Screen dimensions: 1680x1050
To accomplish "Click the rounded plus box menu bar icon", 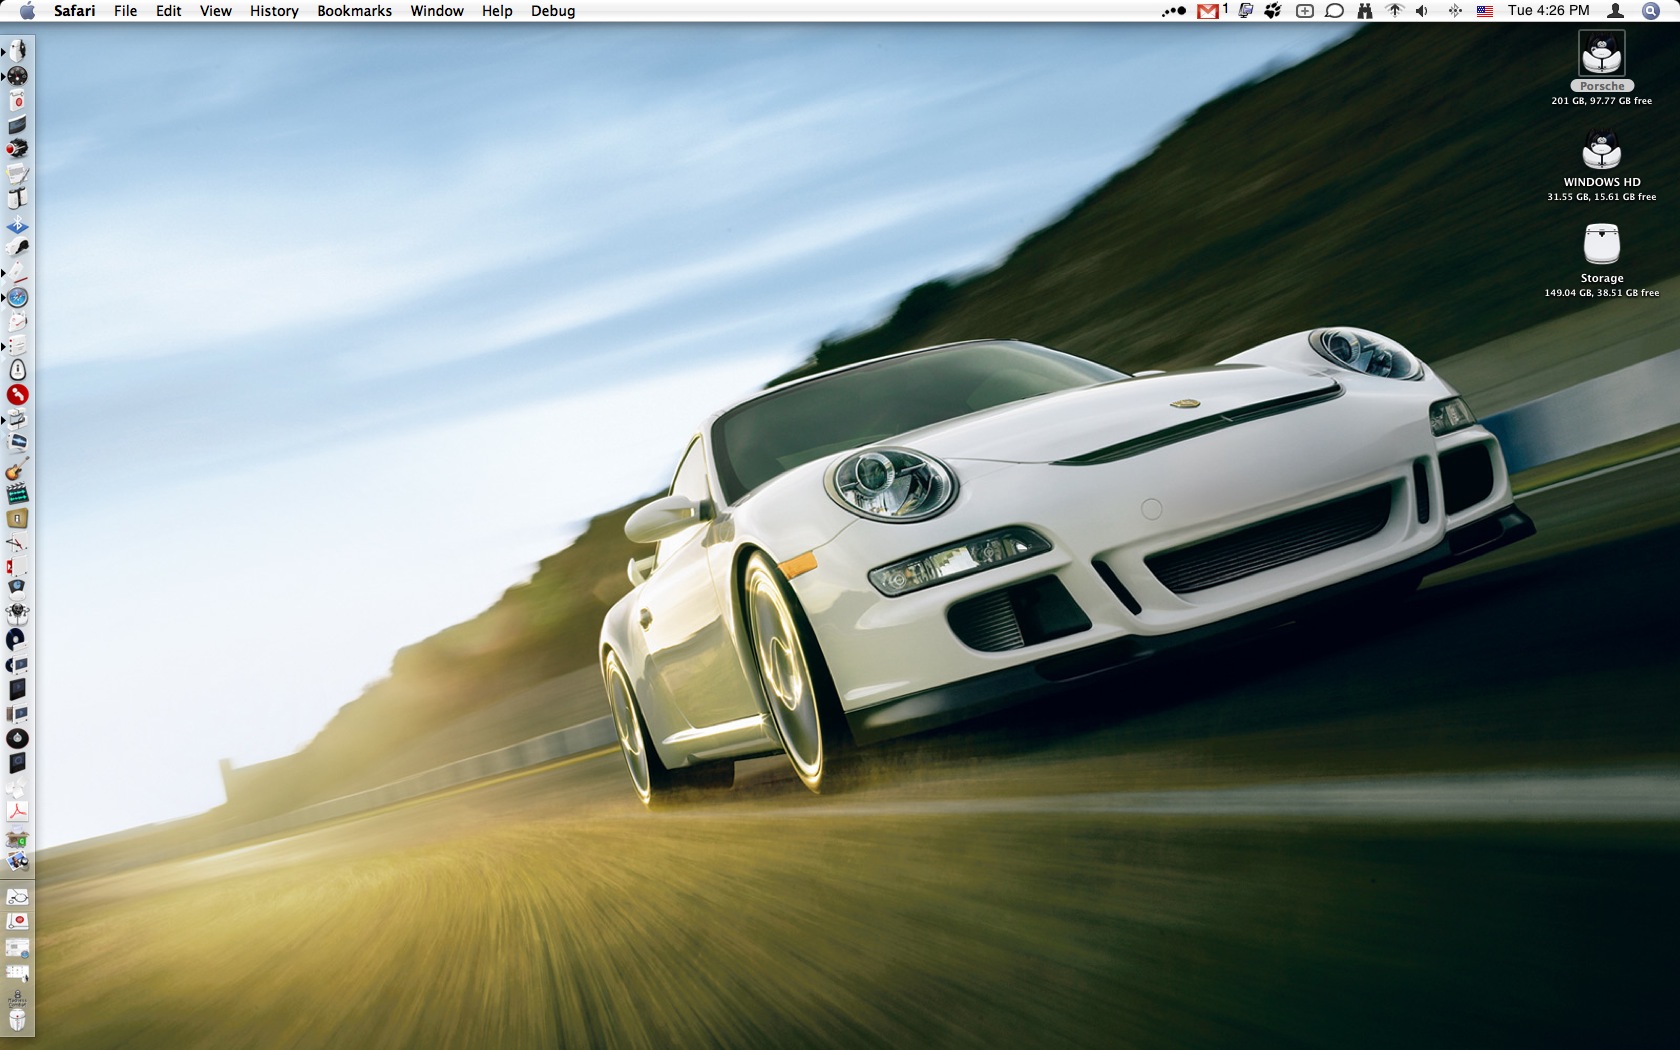I will [x=1304, y=11].
